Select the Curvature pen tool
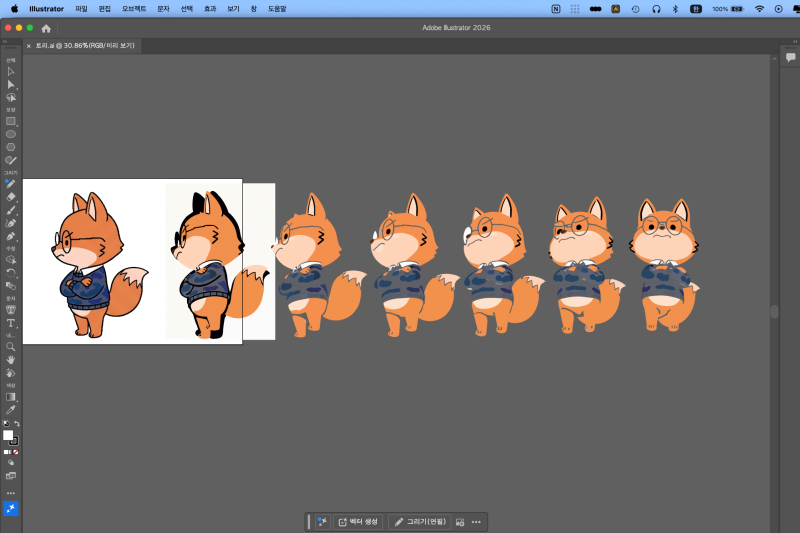 click(x=11, y=223)
